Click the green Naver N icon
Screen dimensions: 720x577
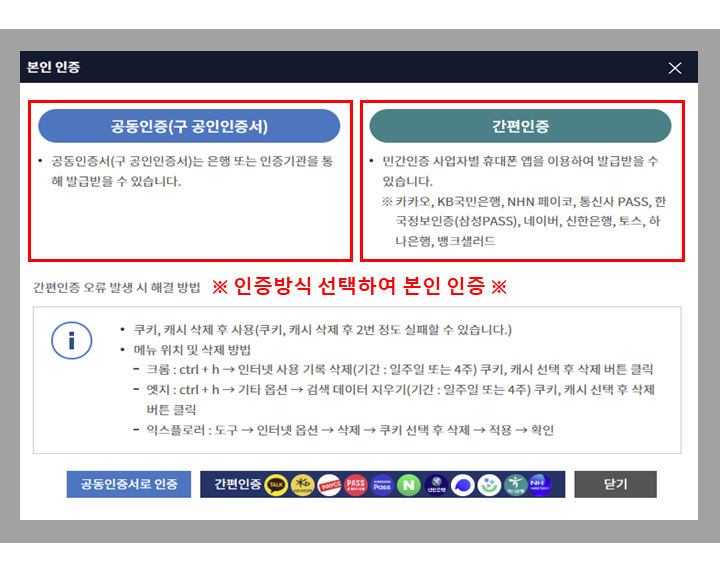click(x=409, y=485)
